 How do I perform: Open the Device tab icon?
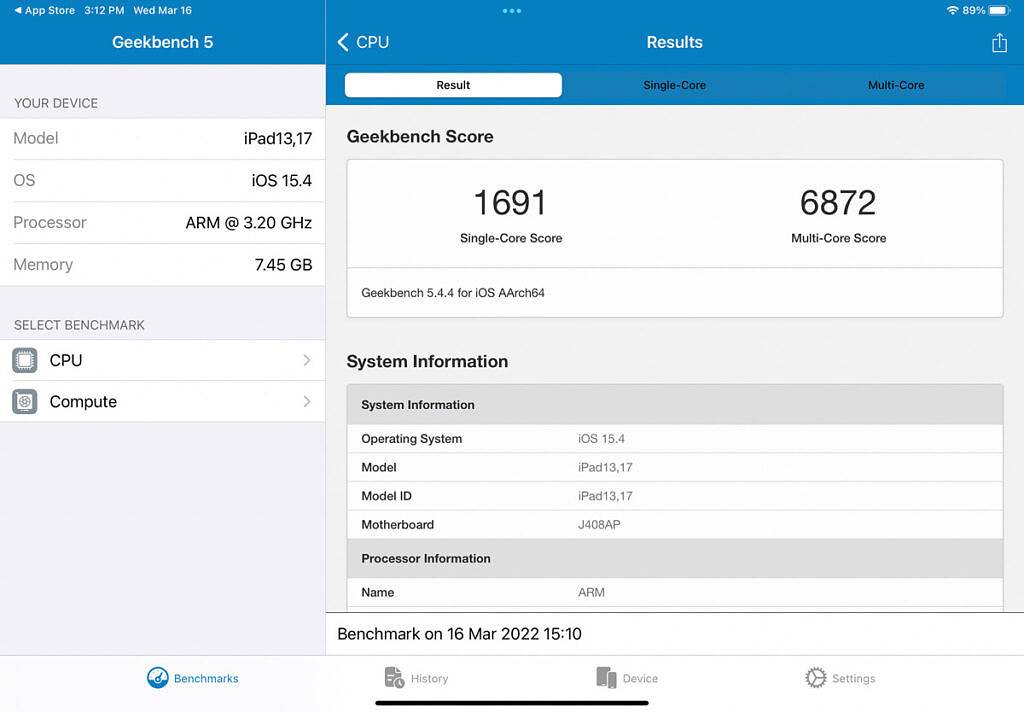pyautogui.click(x=606, y=678)
